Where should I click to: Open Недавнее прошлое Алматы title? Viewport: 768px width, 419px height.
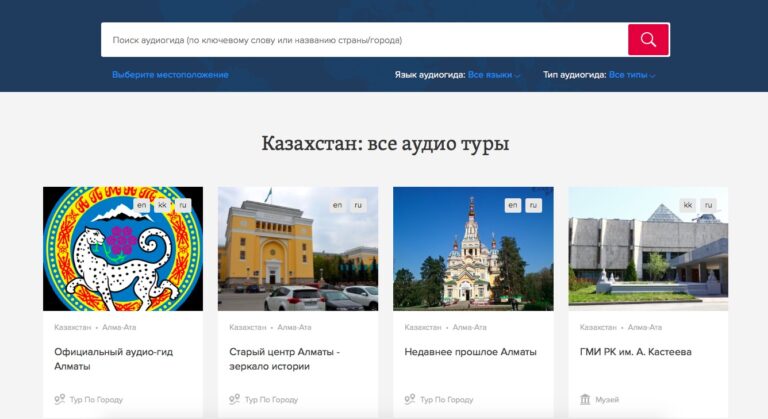[x=470, y=352]
